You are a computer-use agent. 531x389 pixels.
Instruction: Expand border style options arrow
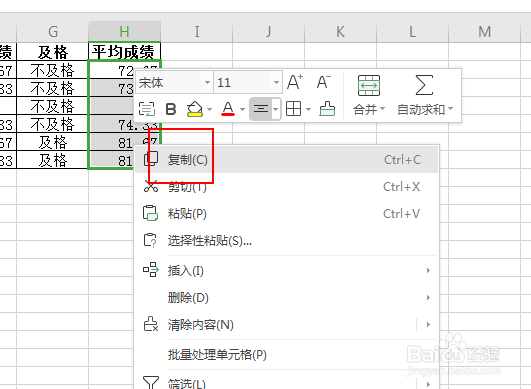coord(308,109)
